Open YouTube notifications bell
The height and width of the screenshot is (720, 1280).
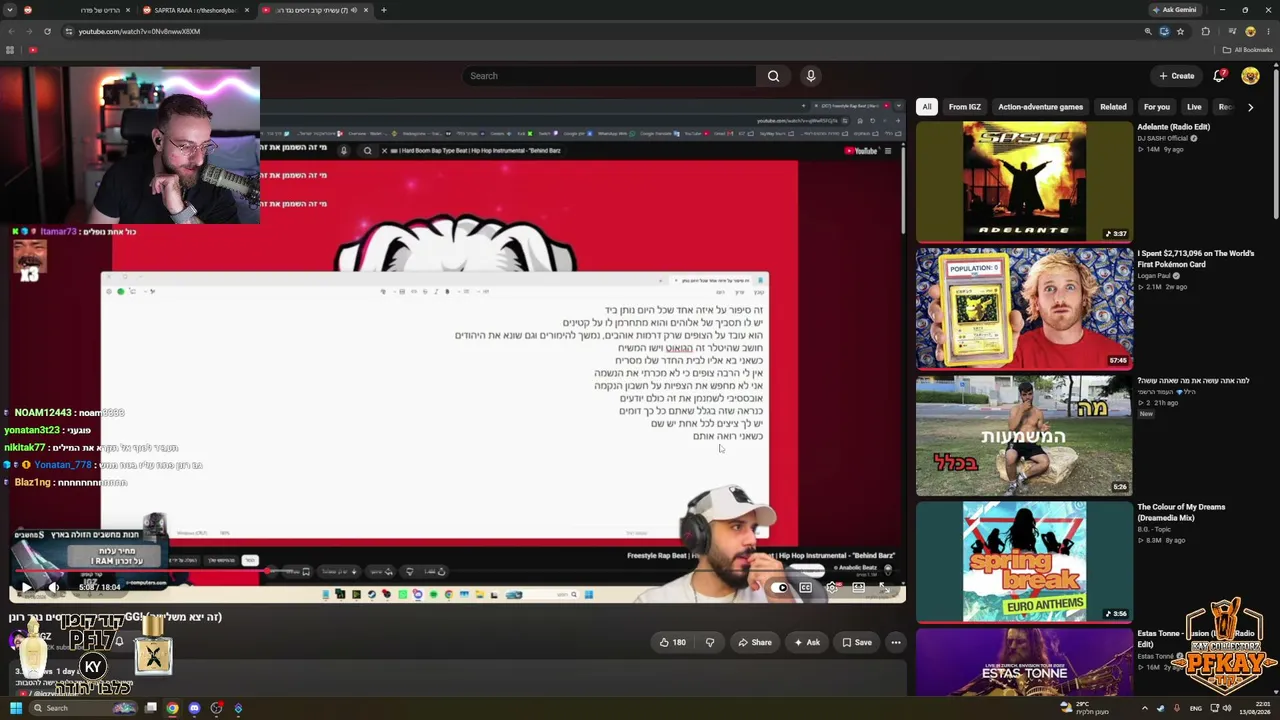tap(1219, 76)
